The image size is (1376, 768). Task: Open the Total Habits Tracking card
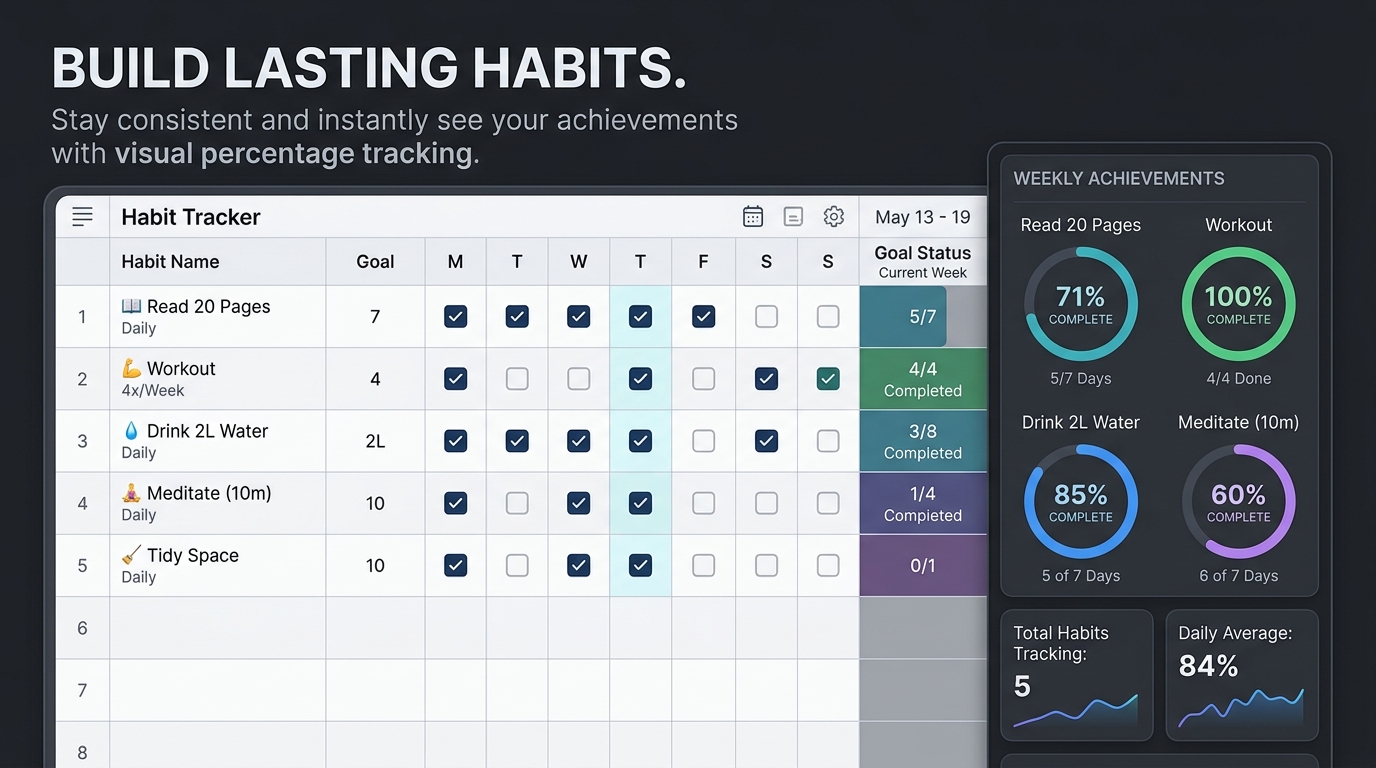point(1076,675)
